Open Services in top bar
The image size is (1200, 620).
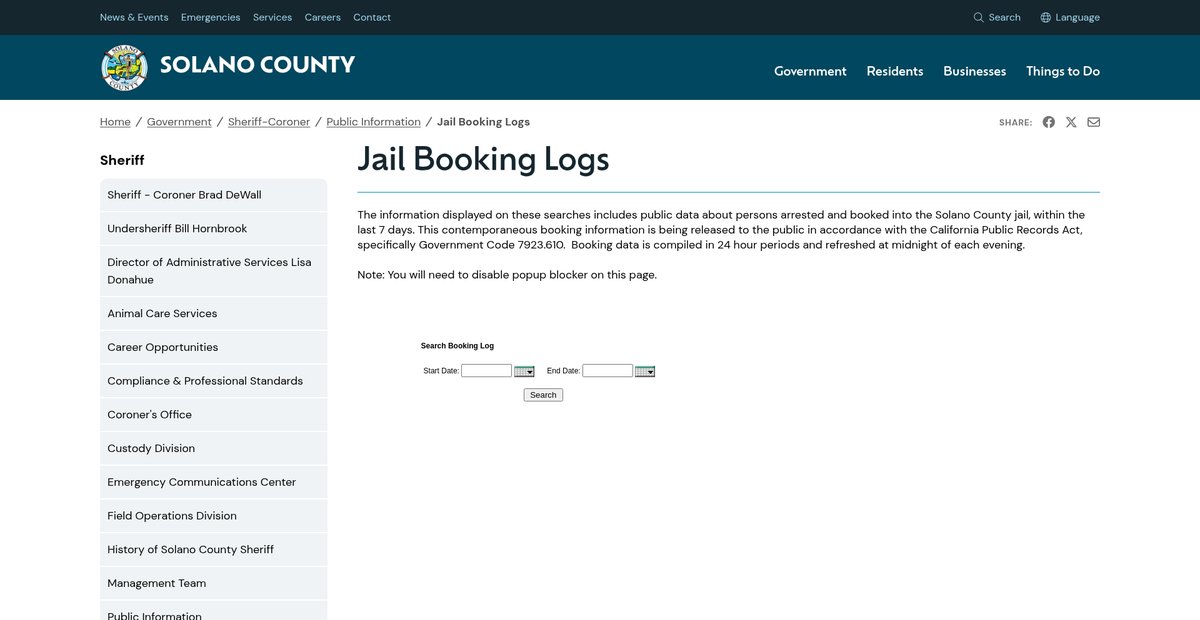(x=272, y=17)
